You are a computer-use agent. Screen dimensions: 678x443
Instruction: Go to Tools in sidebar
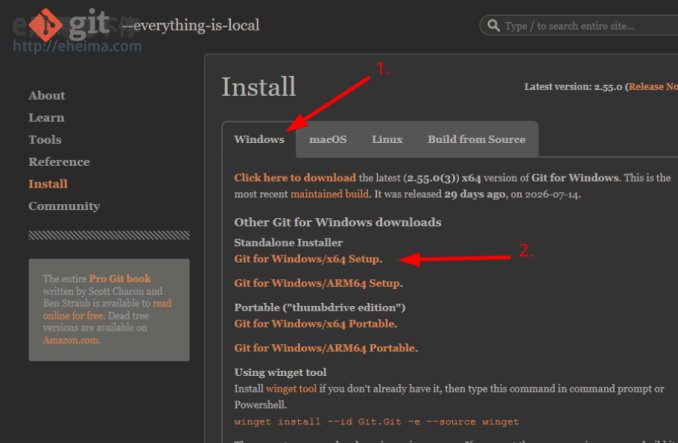tap(45, 140)
